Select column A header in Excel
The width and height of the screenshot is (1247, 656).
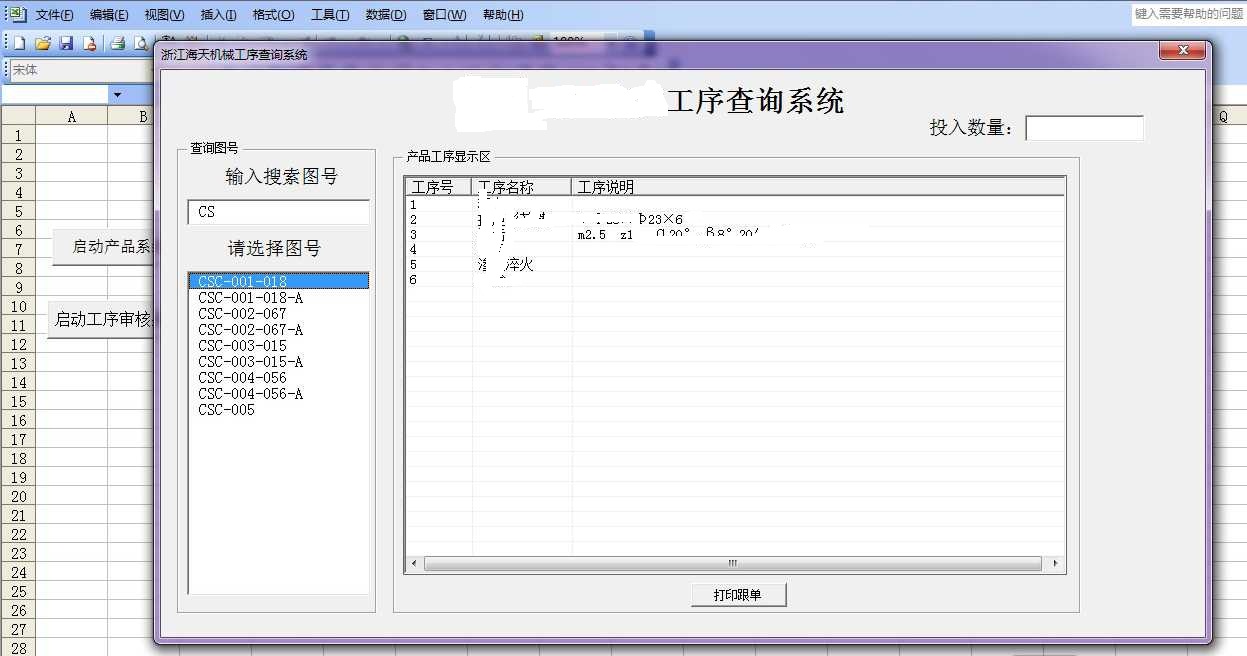(72, 117)
